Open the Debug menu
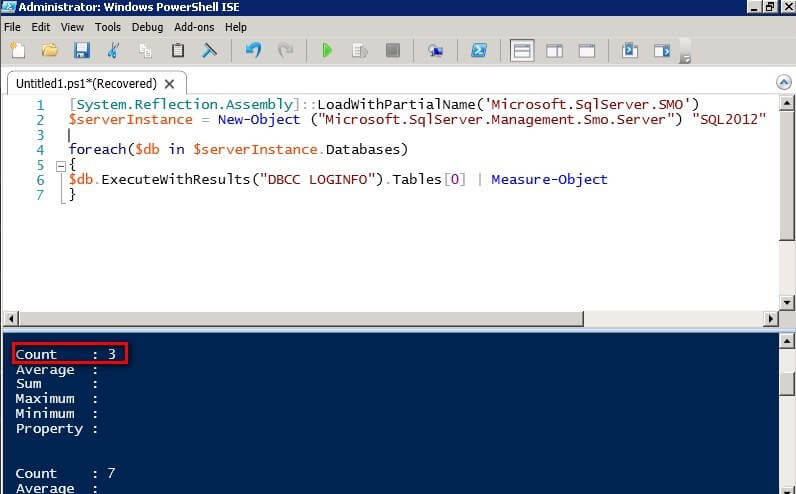 pyautogui.click(x=147, y=27)
